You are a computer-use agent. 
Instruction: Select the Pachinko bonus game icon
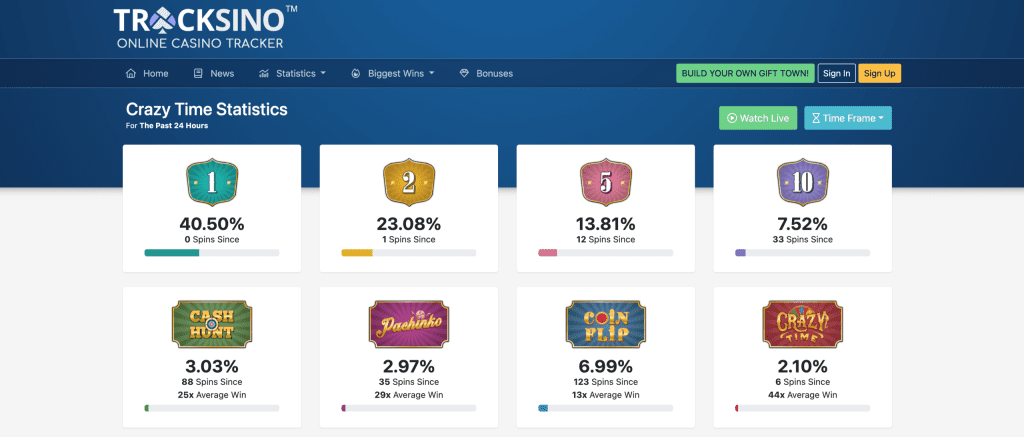[x=409, y=324]
